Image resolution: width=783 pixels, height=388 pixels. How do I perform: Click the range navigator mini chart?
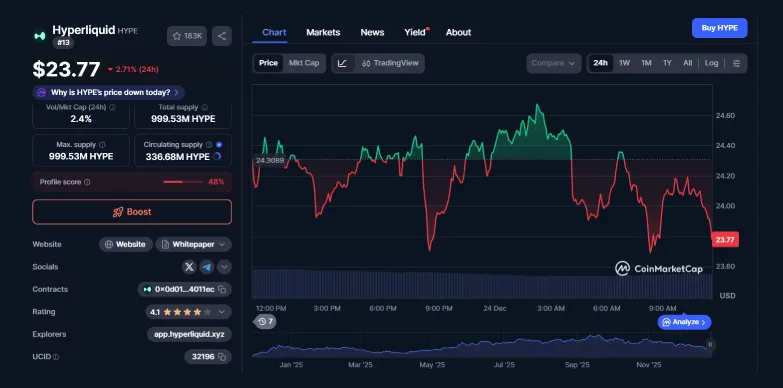pyautogui.click(x=482, y=346)
